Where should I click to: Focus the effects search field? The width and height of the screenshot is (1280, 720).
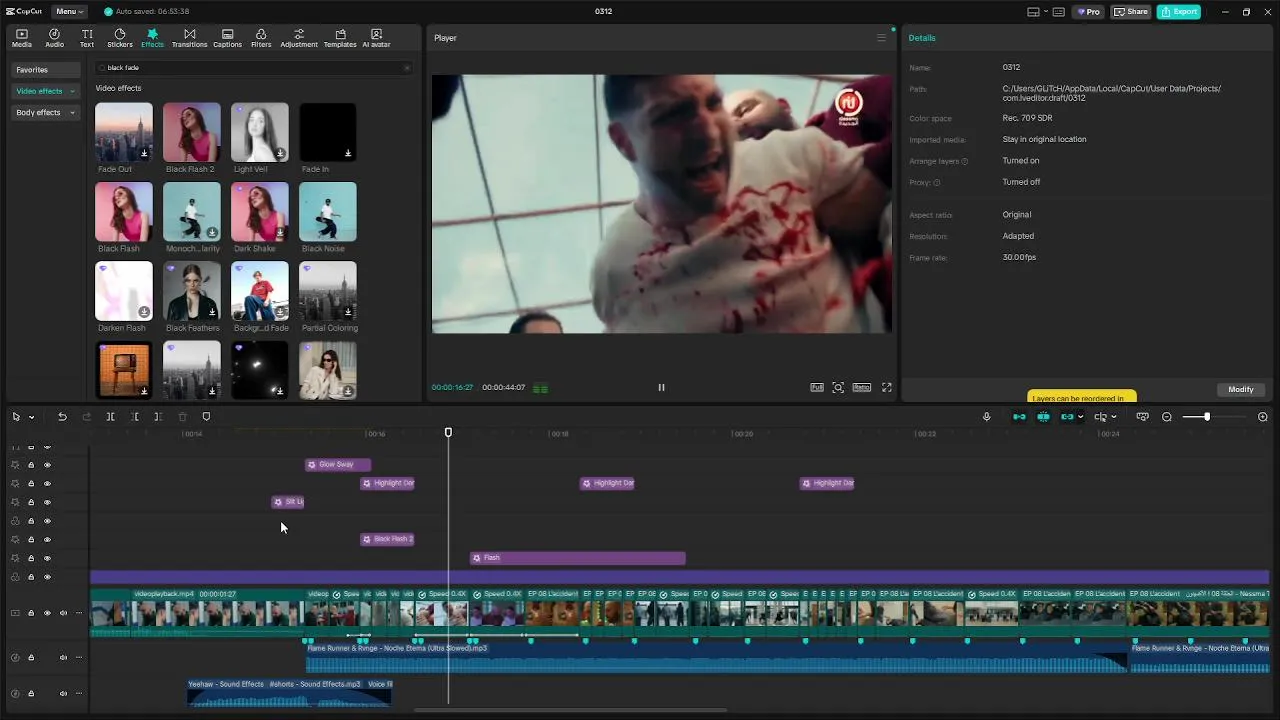point(254,68)
